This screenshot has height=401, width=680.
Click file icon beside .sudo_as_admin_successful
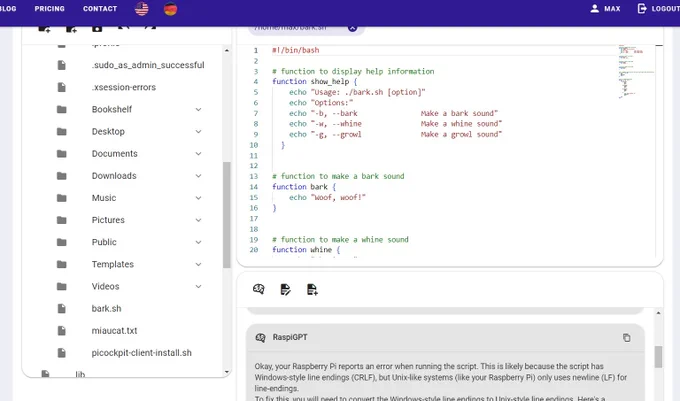[62, 65]
